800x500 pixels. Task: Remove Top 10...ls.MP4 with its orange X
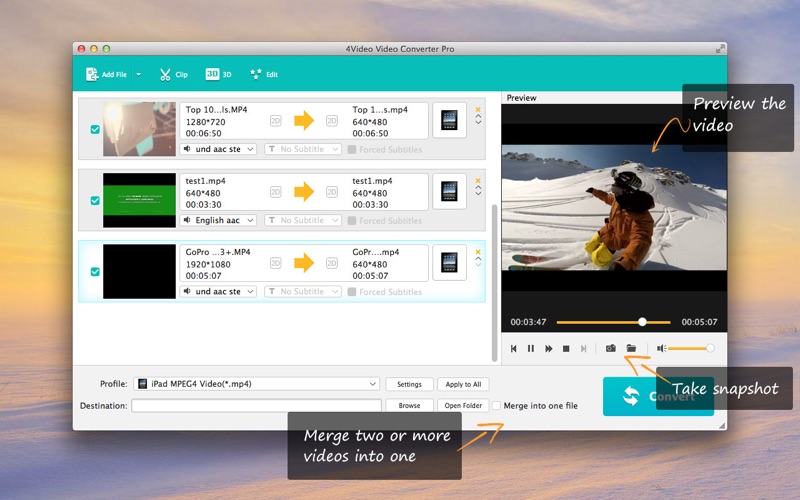pos(478,109)
